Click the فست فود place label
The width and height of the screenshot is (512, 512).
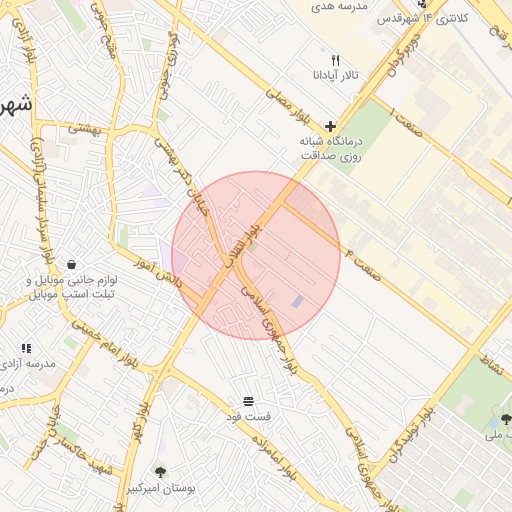click(x=249, y=416)
